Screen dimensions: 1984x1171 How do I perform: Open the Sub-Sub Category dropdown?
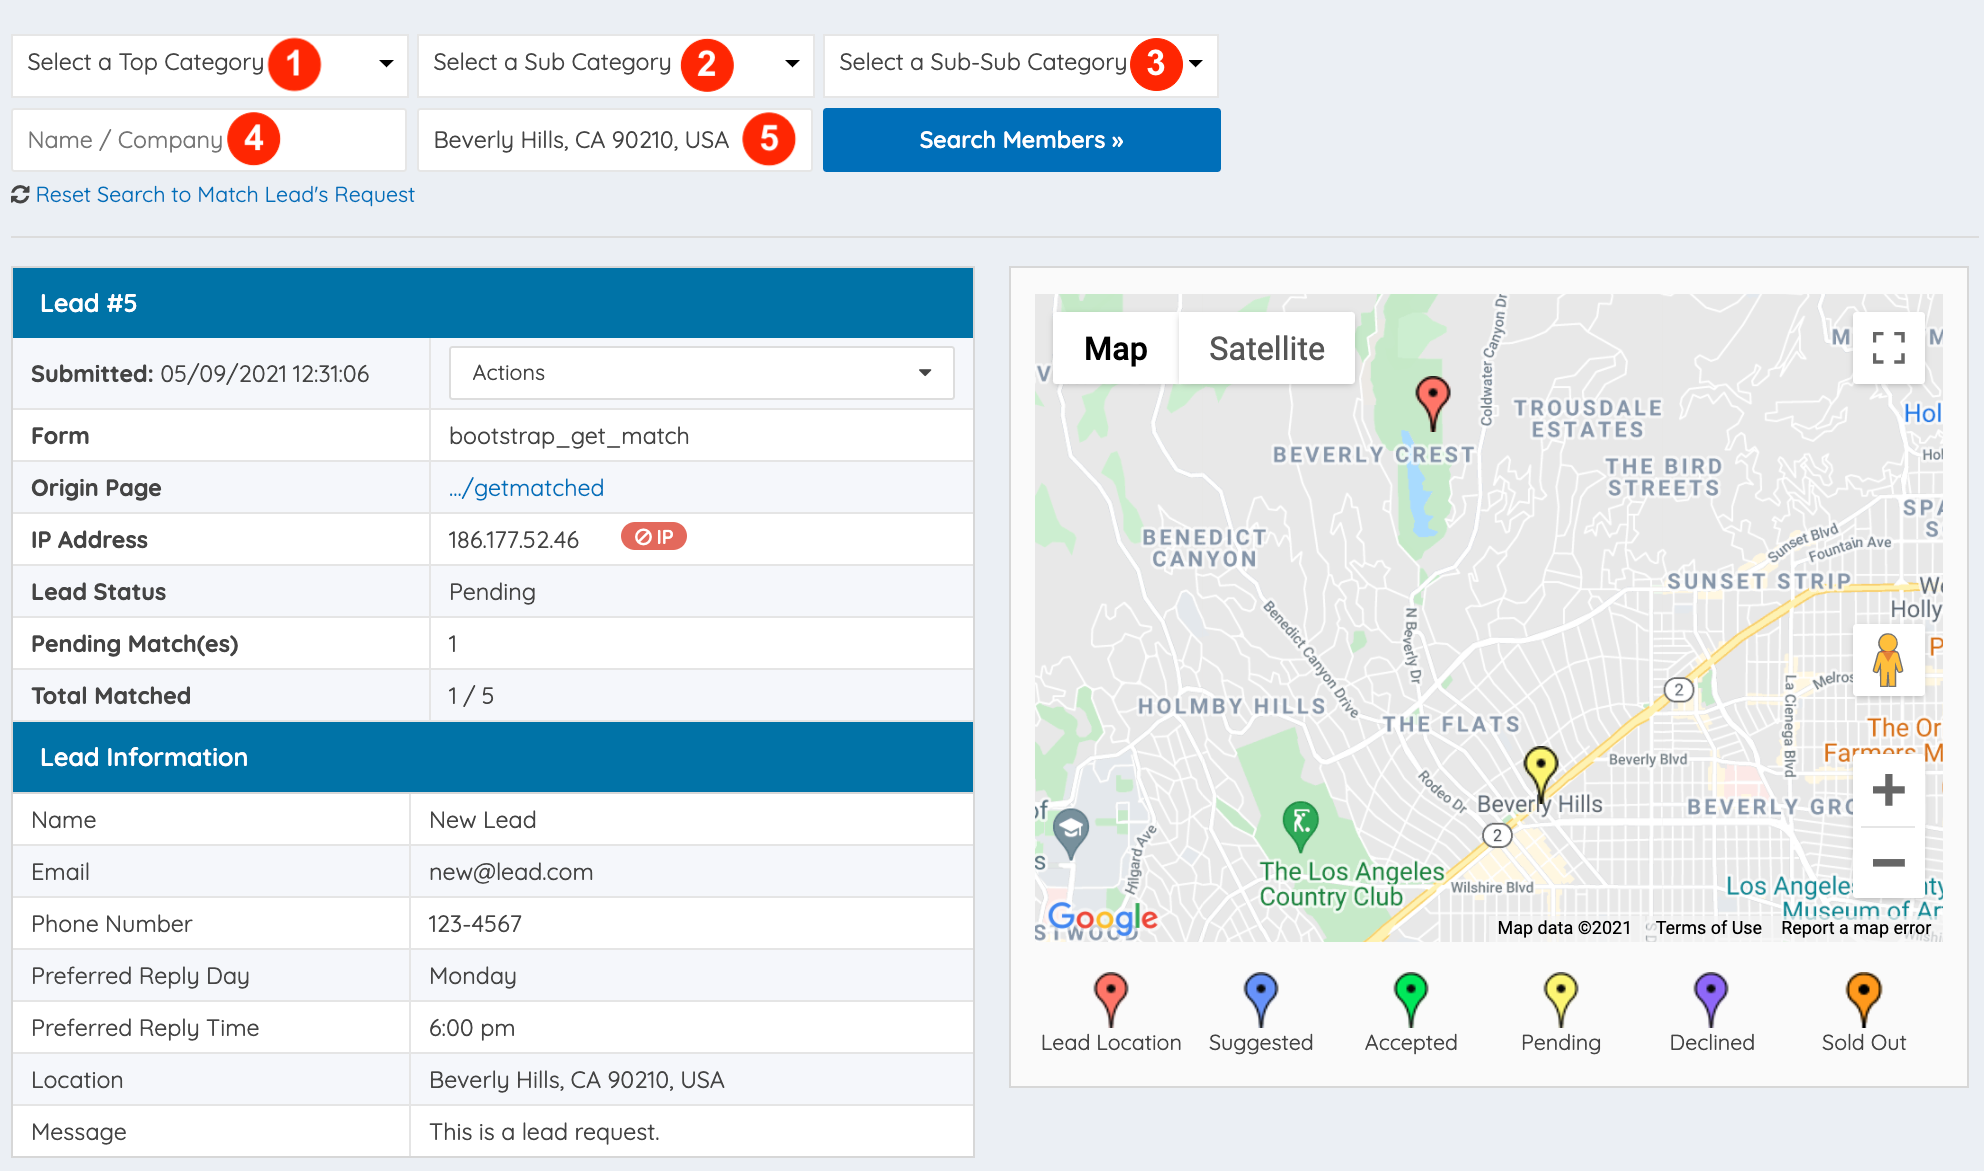[1020, 64]
